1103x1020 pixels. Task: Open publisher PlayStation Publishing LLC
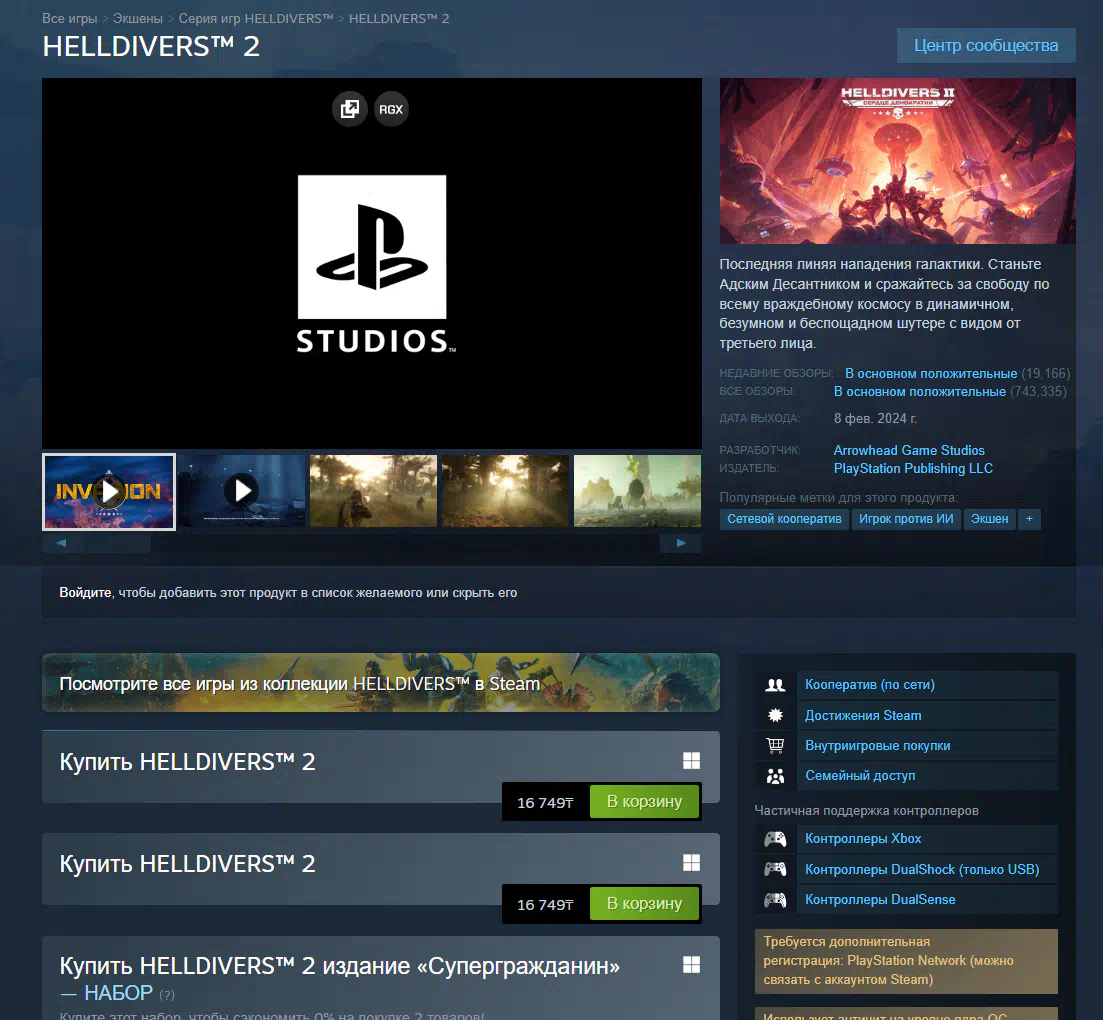click(913, 468)
